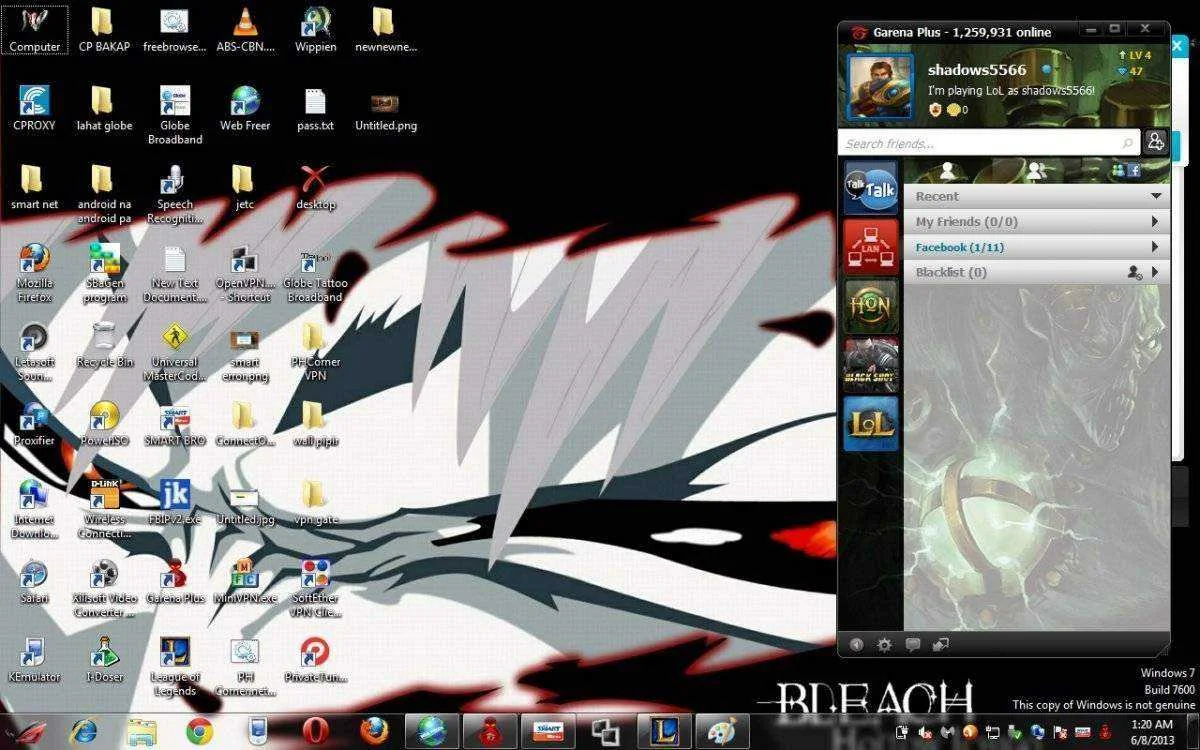The height and width of the screenshot is (750, 1200).
Task: Select the Speech Recognition desktop shortcut
Action: [175, 194]
